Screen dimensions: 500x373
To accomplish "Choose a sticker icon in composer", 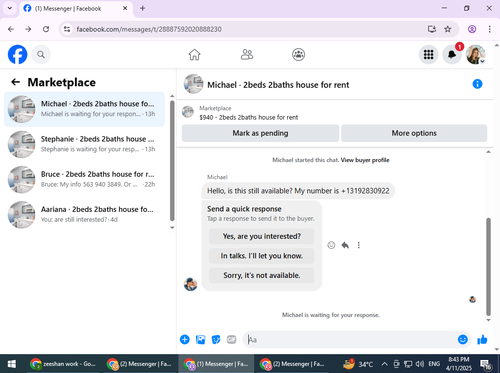I will click(216, 339).
